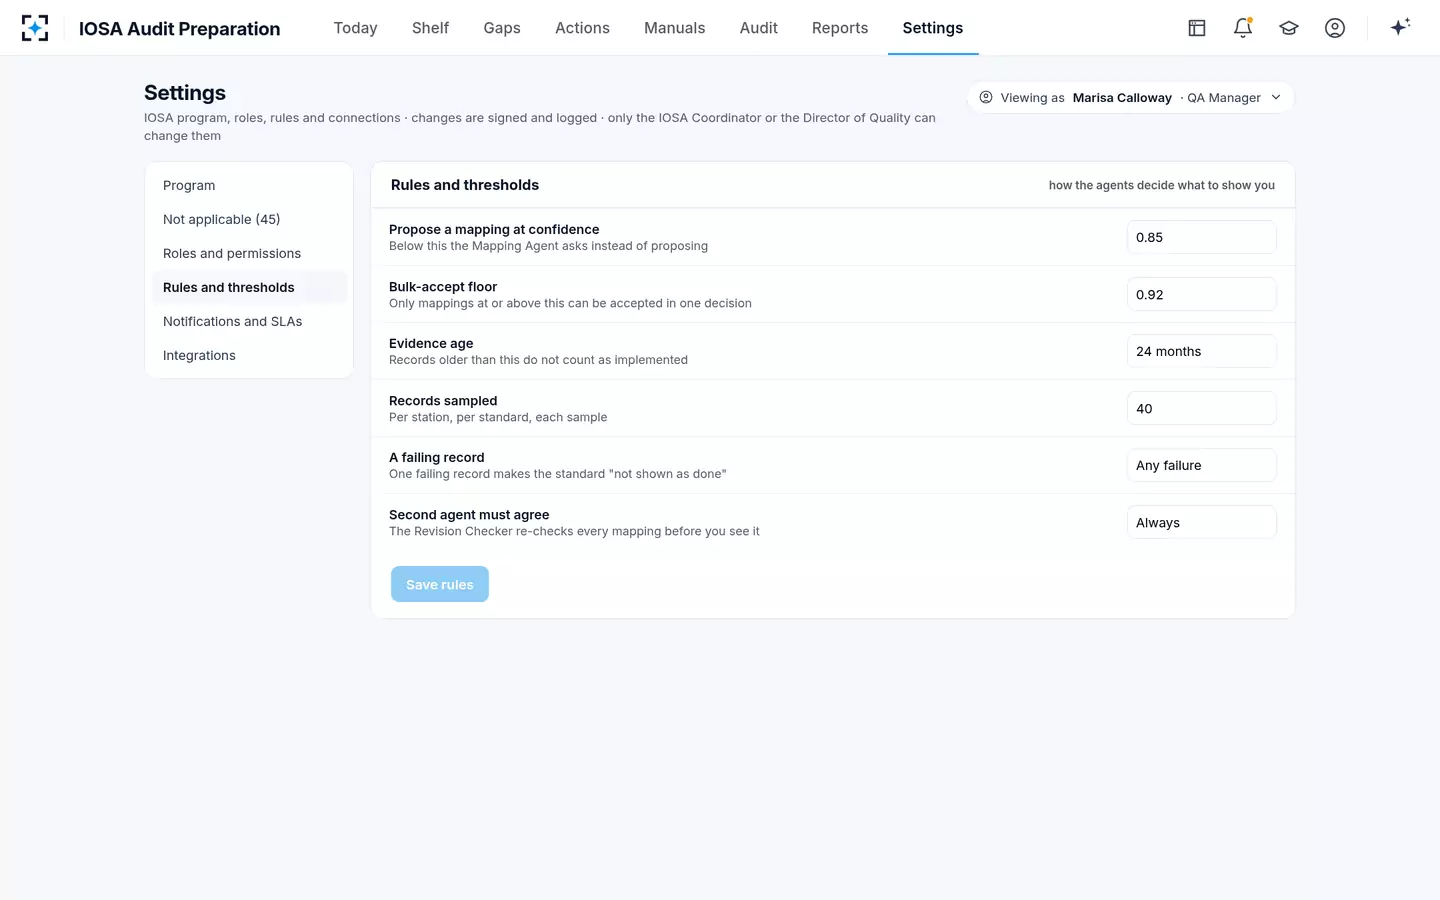Click the 'Second agent must agree' label
Image resolution: width=1440 pixels, height=900 pixels.
pos(469,515)
